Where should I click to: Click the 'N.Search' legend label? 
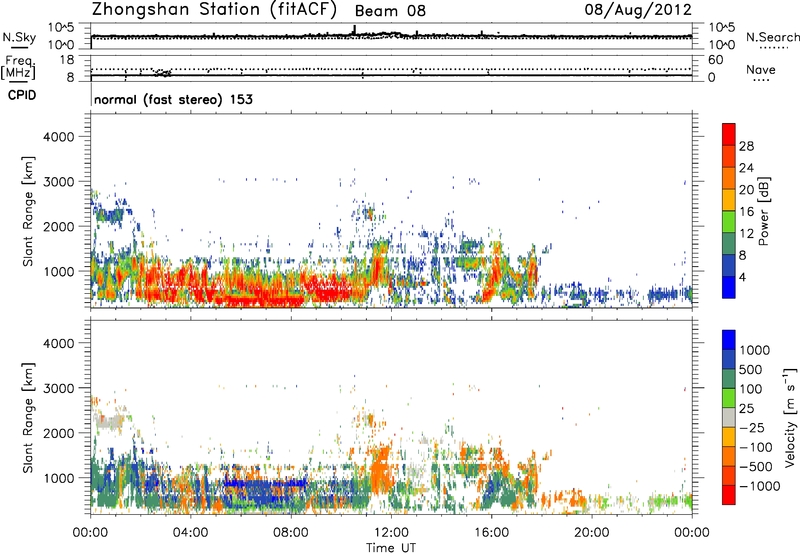click(x=772, y=37)
